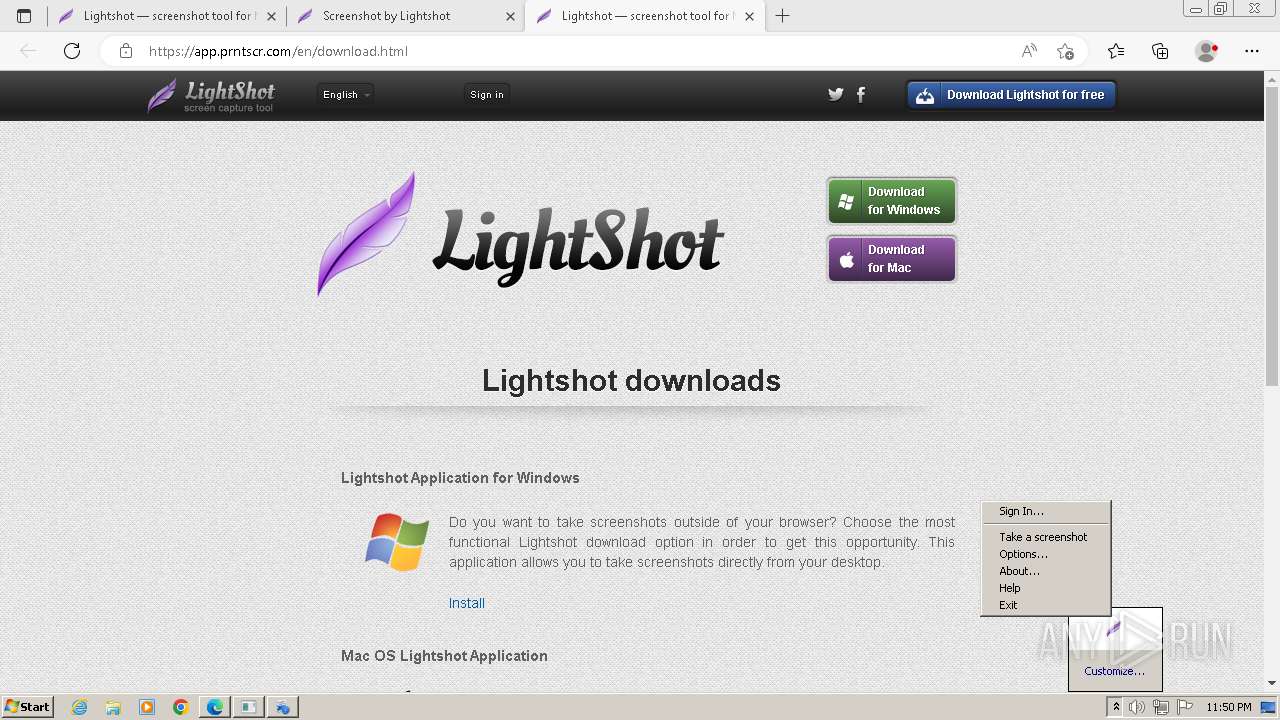Click the large LightShot banner logo
The height and width of the screenshot is (720, 1280).
coord(520,235)
